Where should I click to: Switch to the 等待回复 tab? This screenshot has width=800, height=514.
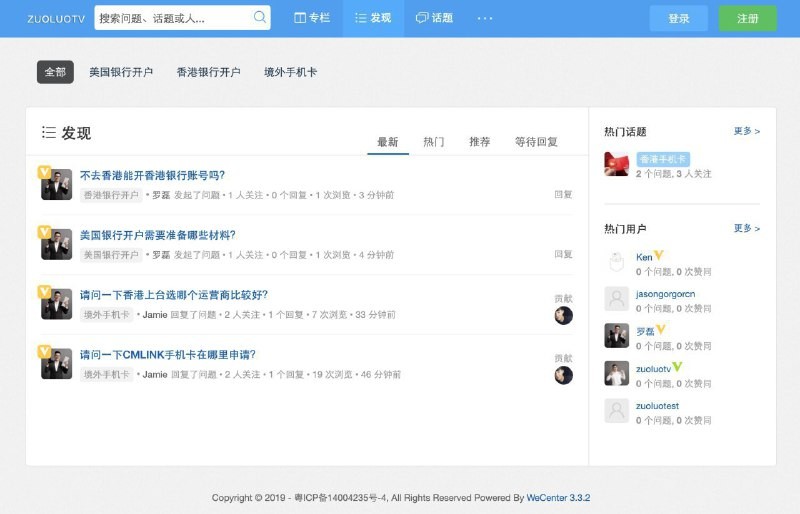click(x=536, y=142)
